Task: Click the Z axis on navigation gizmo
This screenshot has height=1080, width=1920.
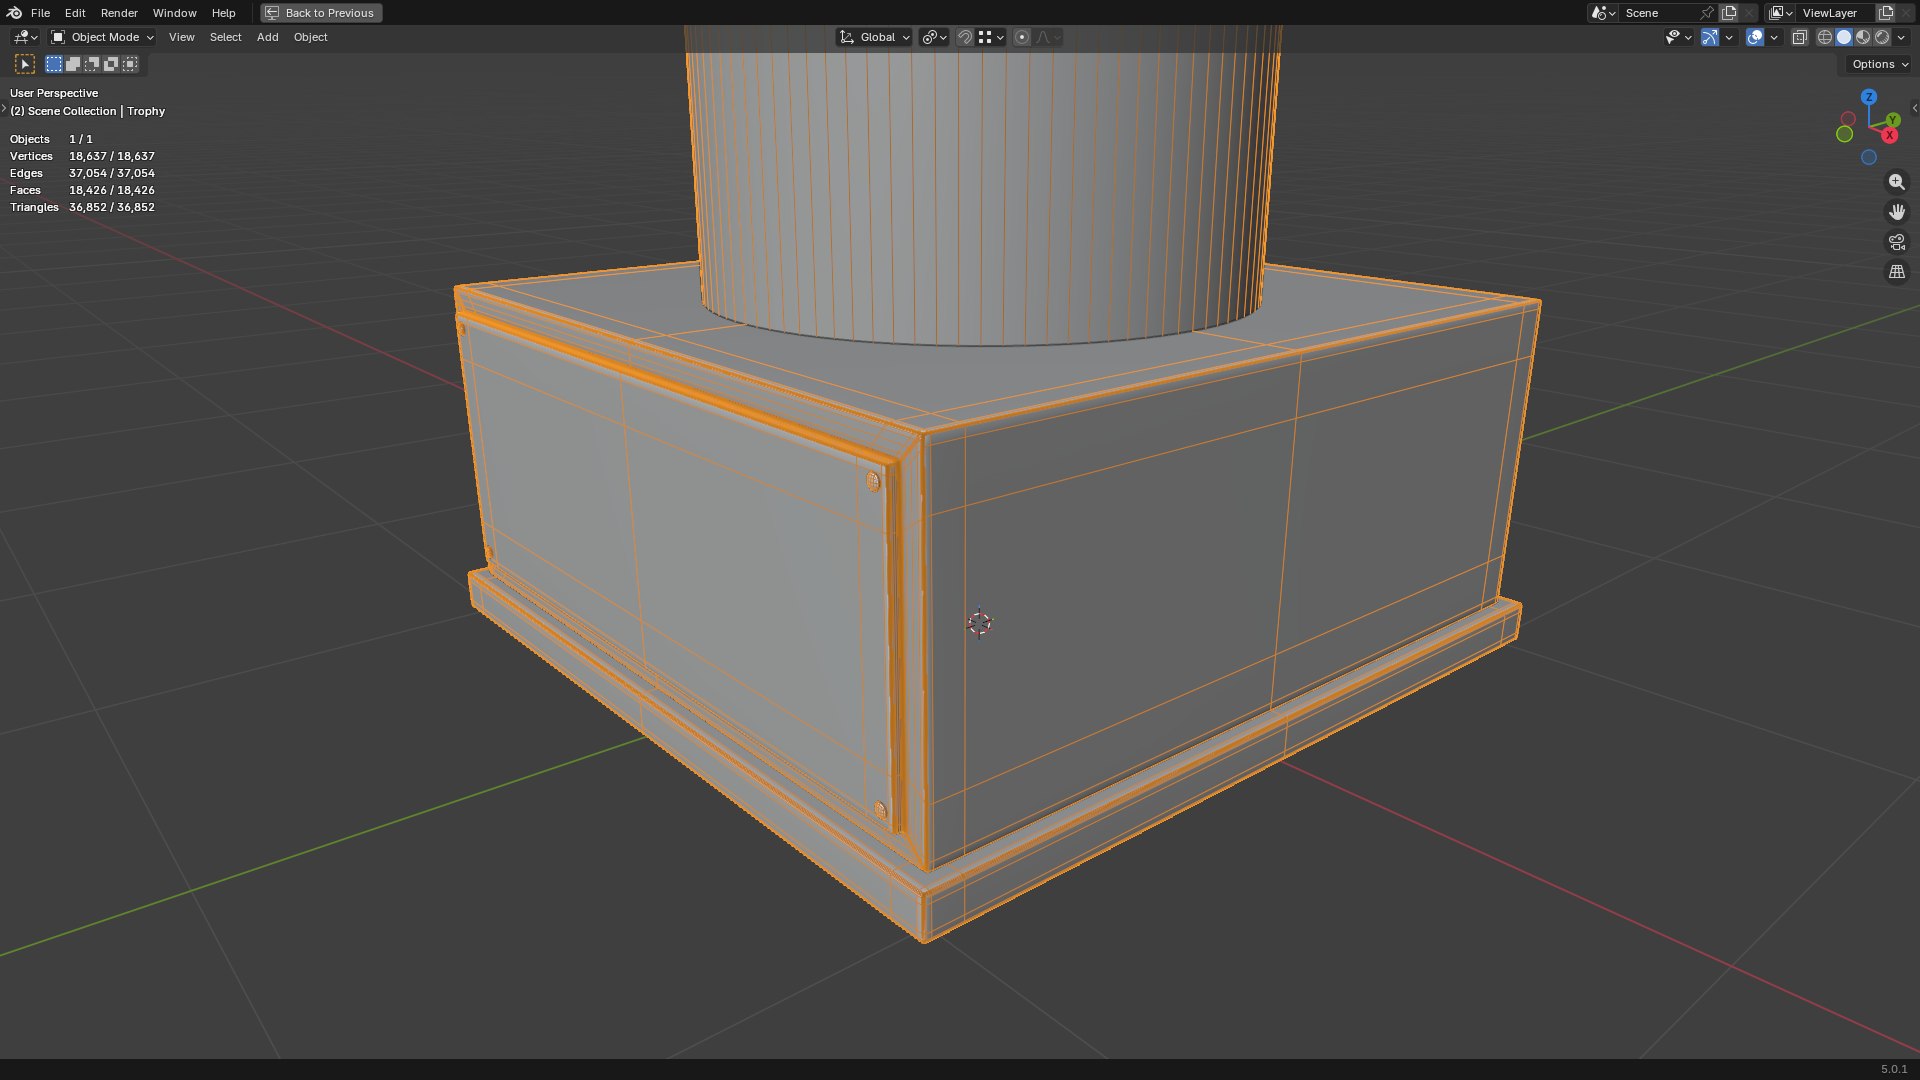Action: (1869, 97)
